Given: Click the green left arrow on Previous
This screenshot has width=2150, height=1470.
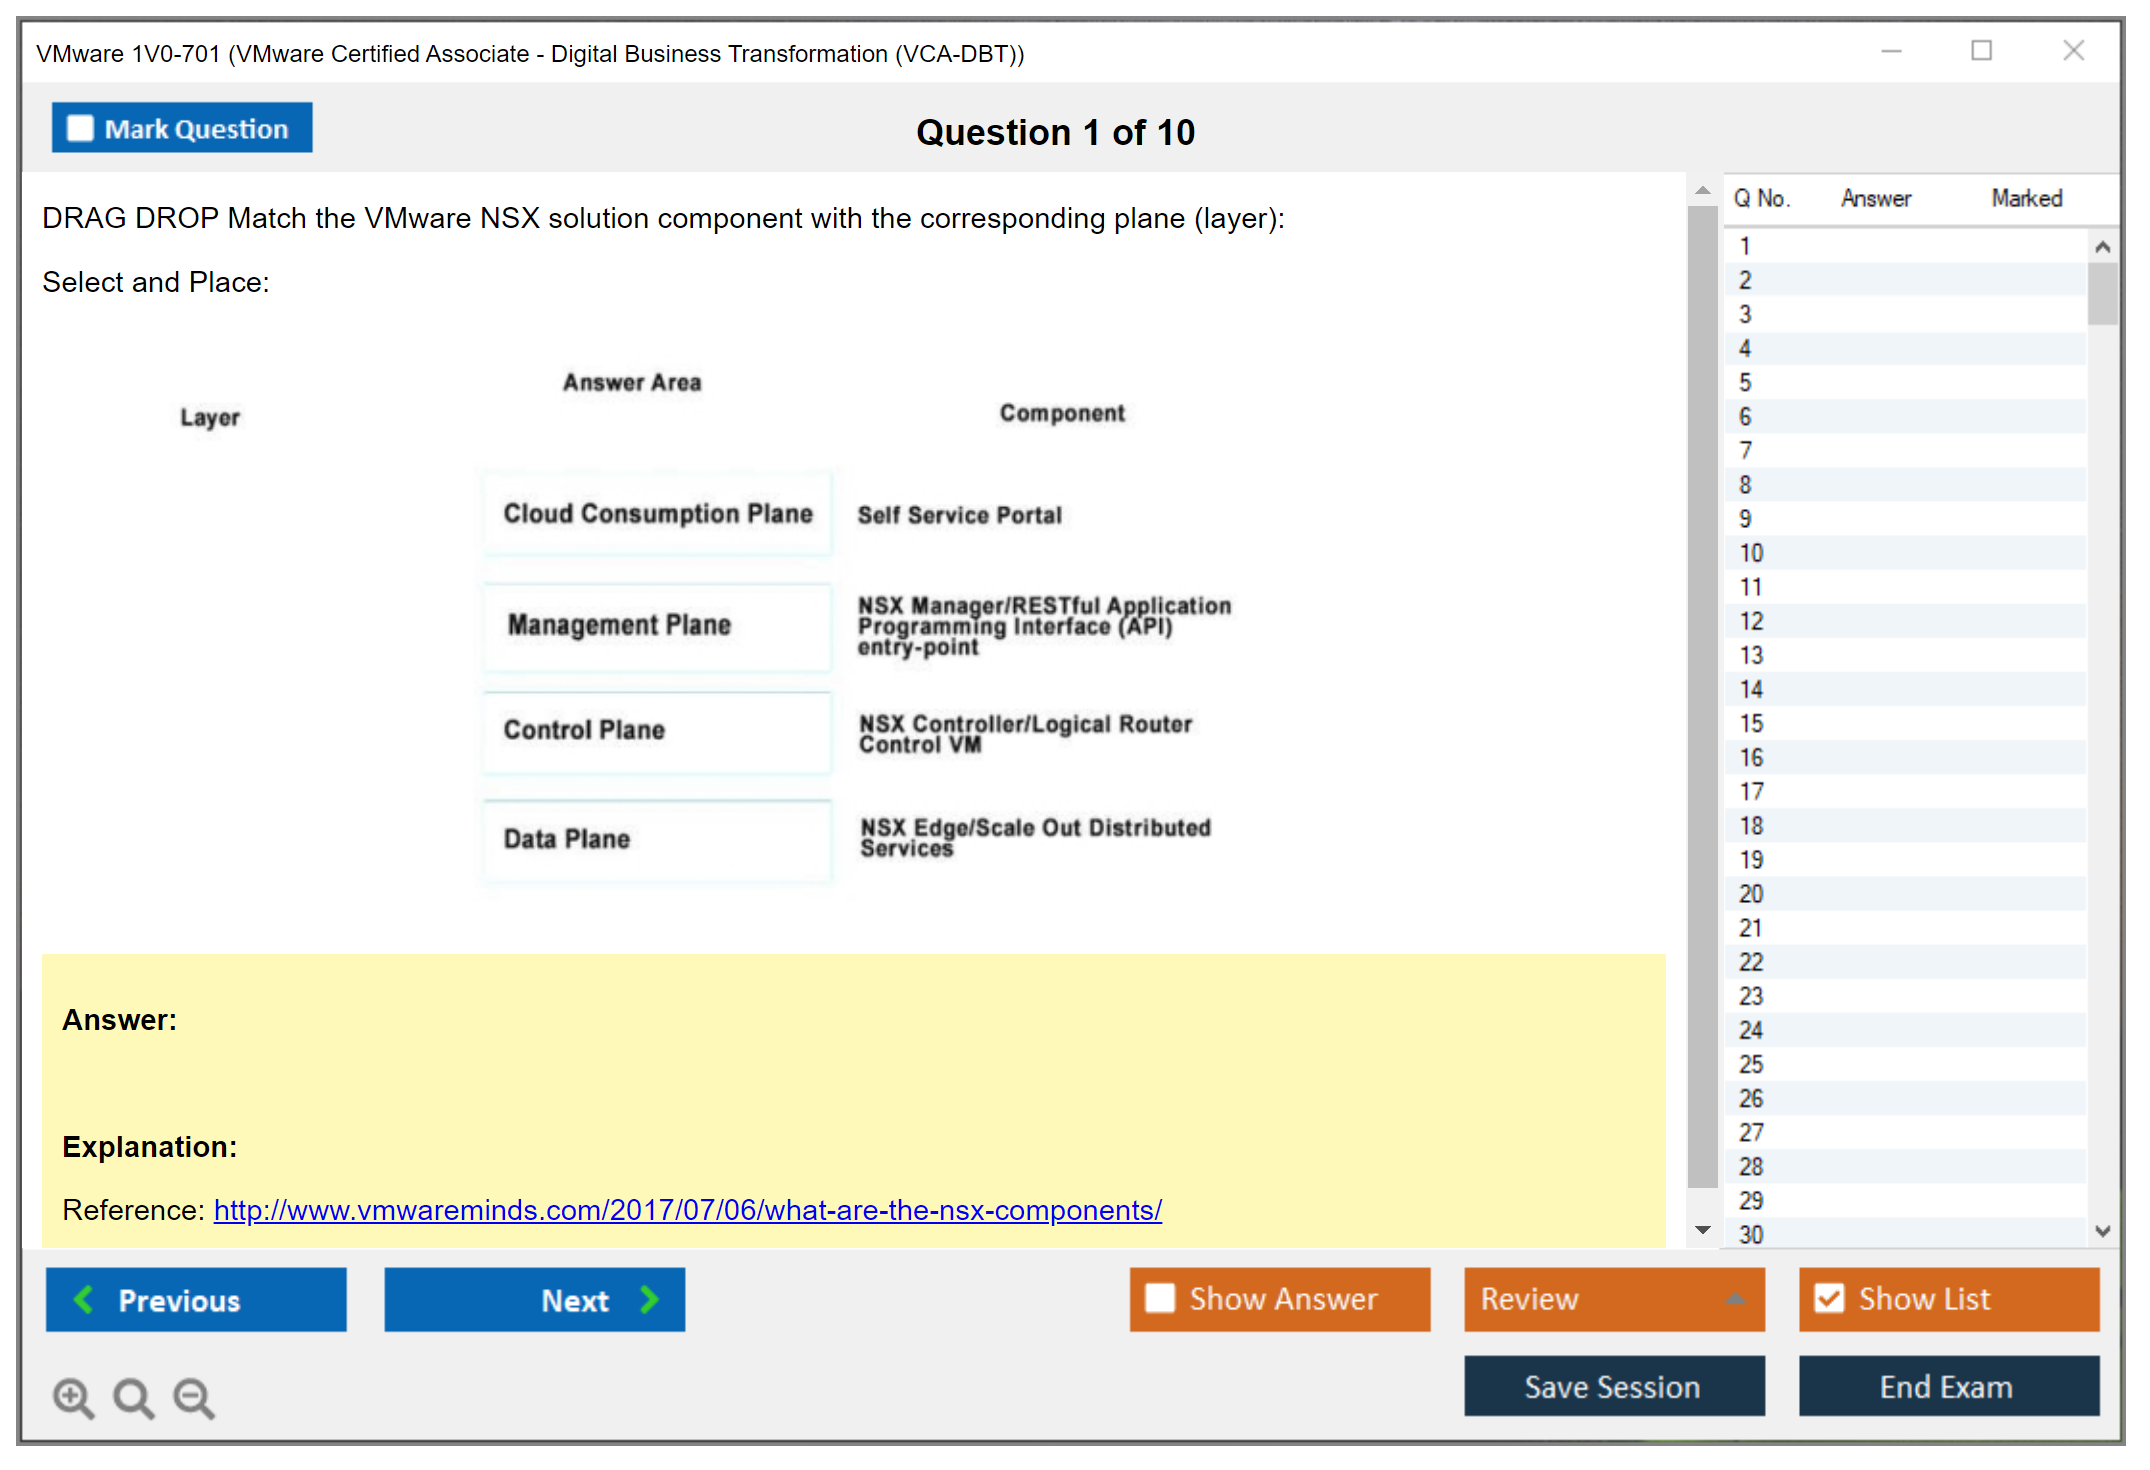Looking at the screenshot, I should pos(84,1299).
